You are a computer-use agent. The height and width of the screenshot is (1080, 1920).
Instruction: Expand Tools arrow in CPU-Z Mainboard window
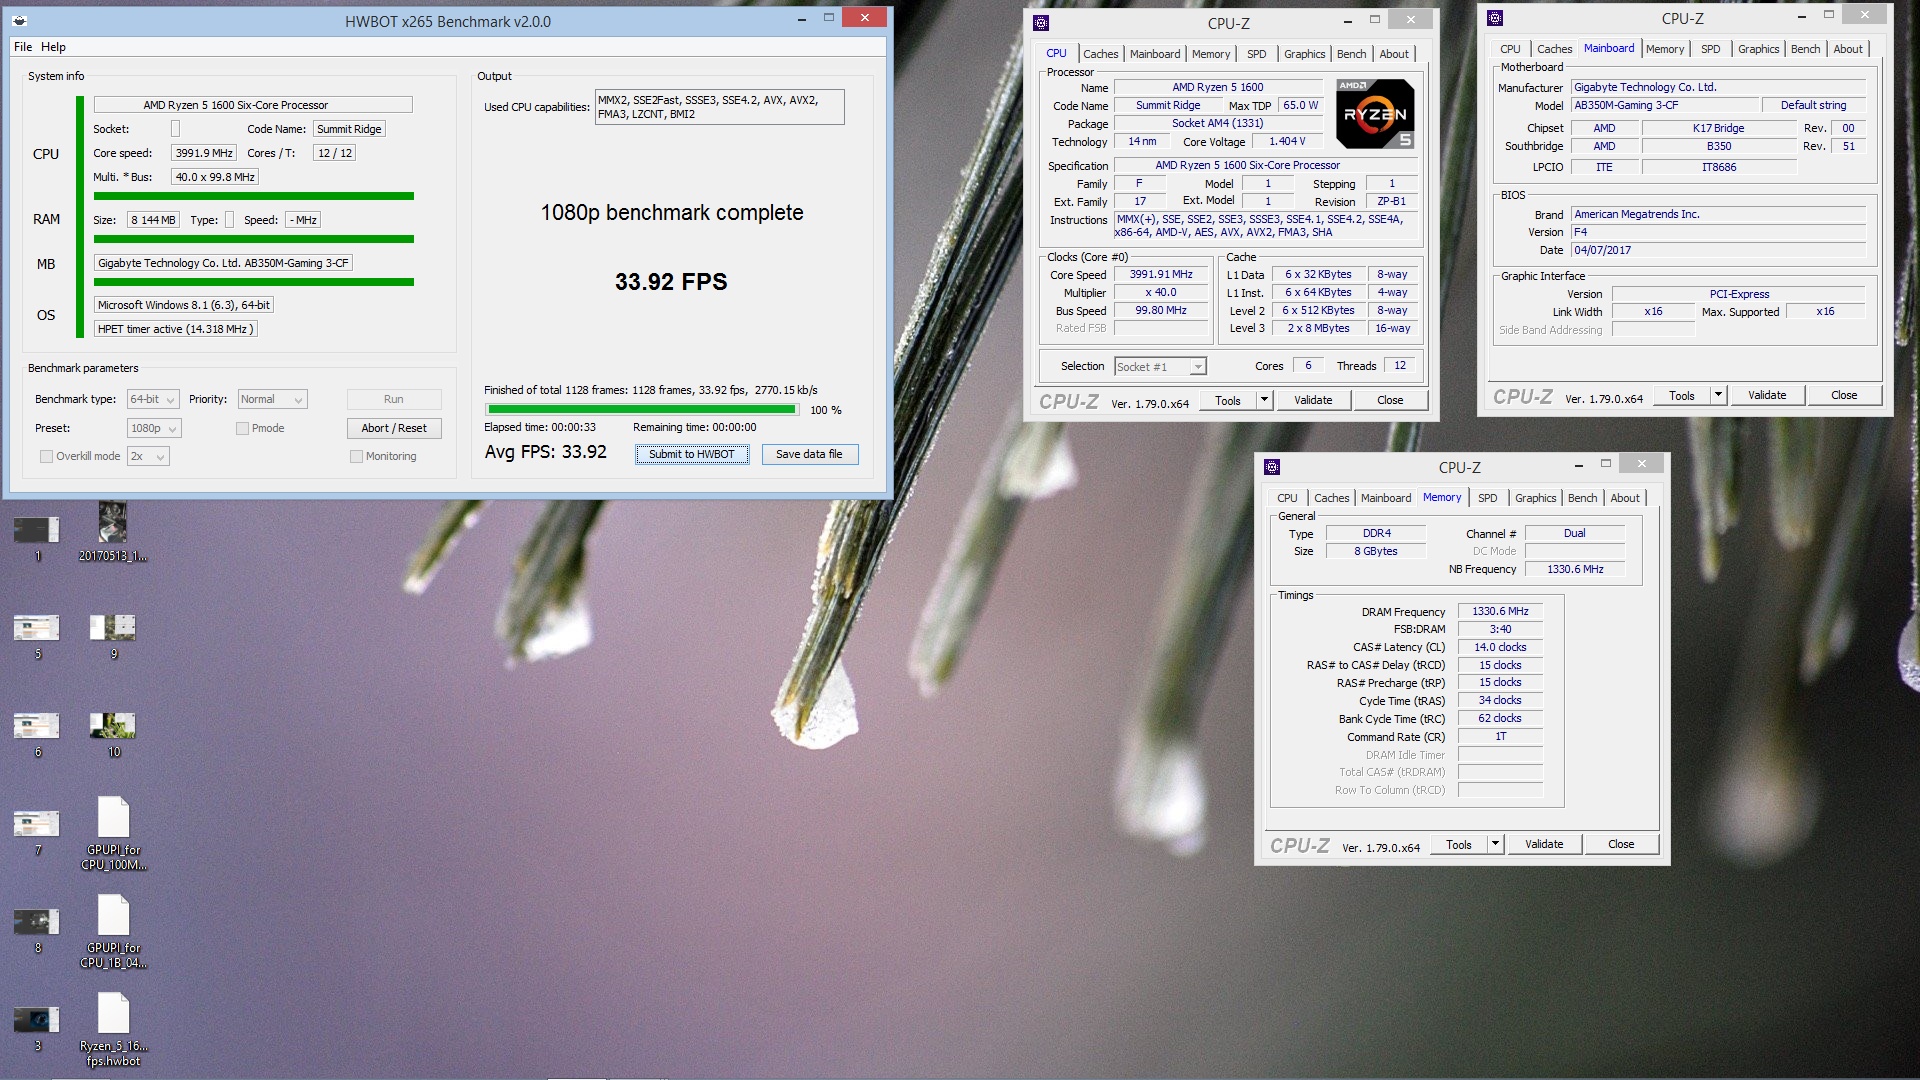tap(1718, 395)
